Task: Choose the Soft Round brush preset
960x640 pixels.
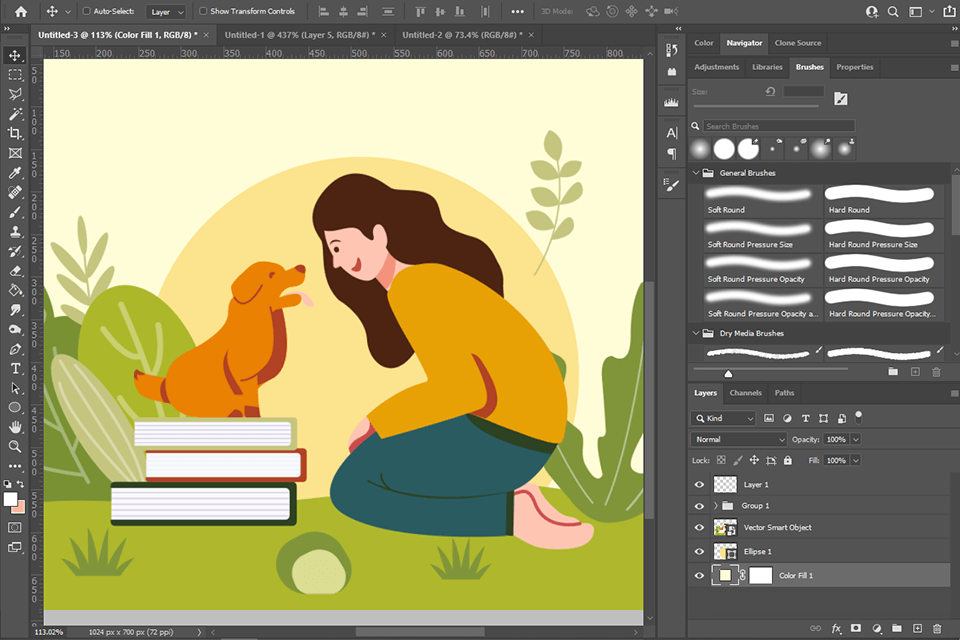Action: point(763,200)
